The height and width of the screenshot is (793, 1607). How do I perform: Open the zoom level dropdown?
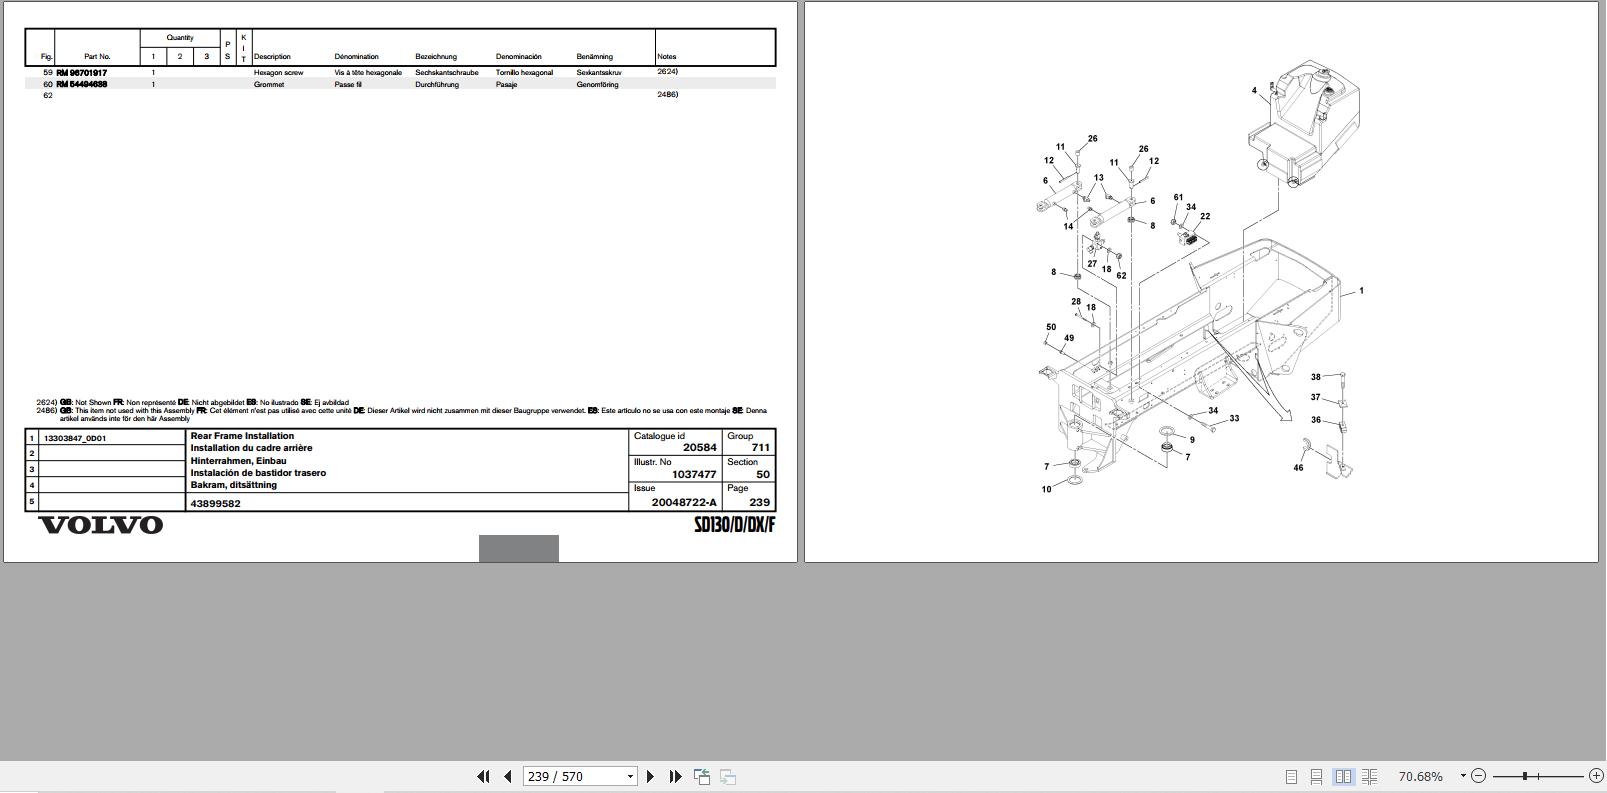tap(1462, 776)
